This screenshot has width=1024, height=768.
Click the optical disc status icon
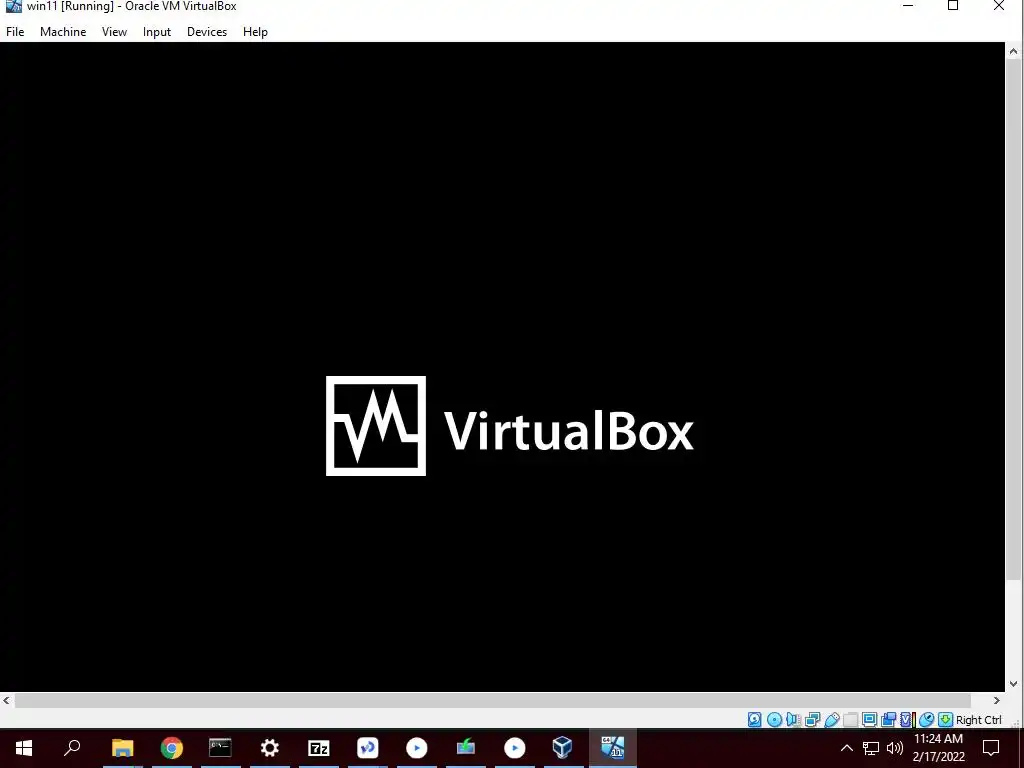click(774, 720)
